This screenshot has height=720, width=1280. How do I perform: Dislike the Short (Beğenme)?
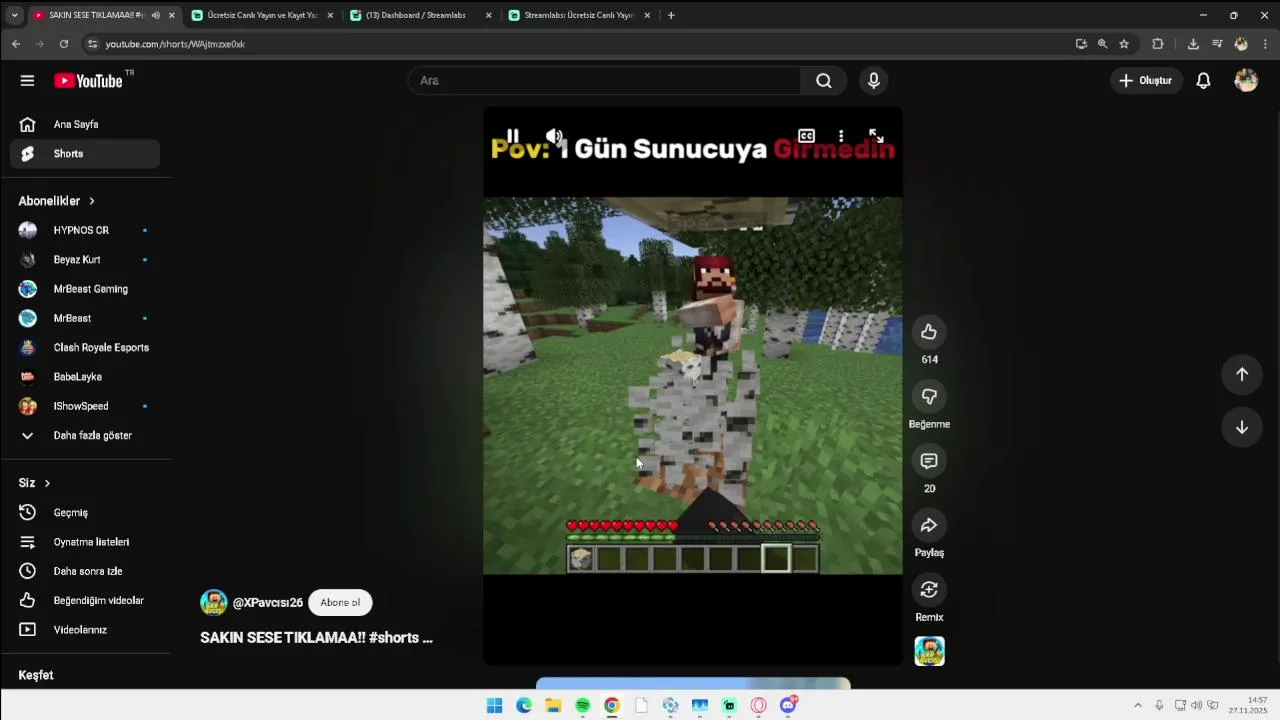(x=929, y=397)
